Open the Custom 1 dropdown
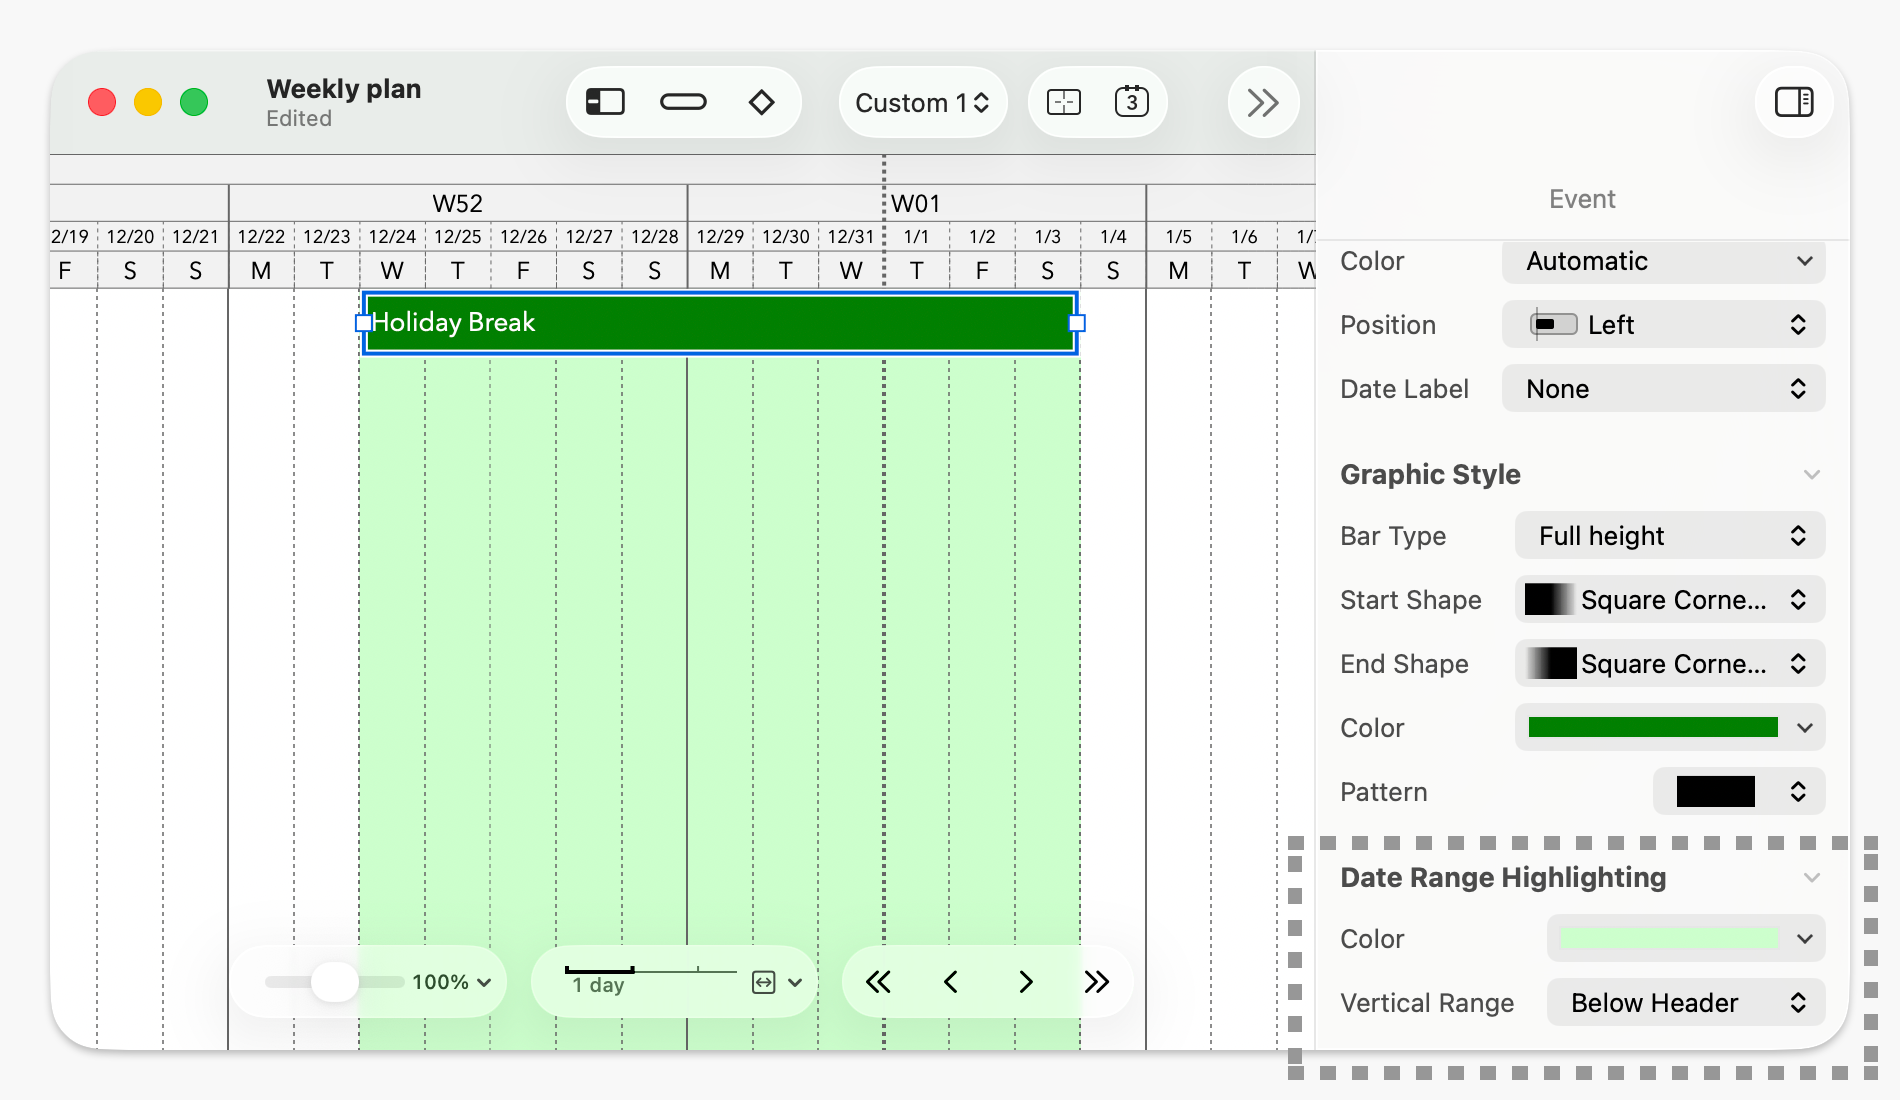The height and width of the screenshot is (1100, 1900). [921, 101]
